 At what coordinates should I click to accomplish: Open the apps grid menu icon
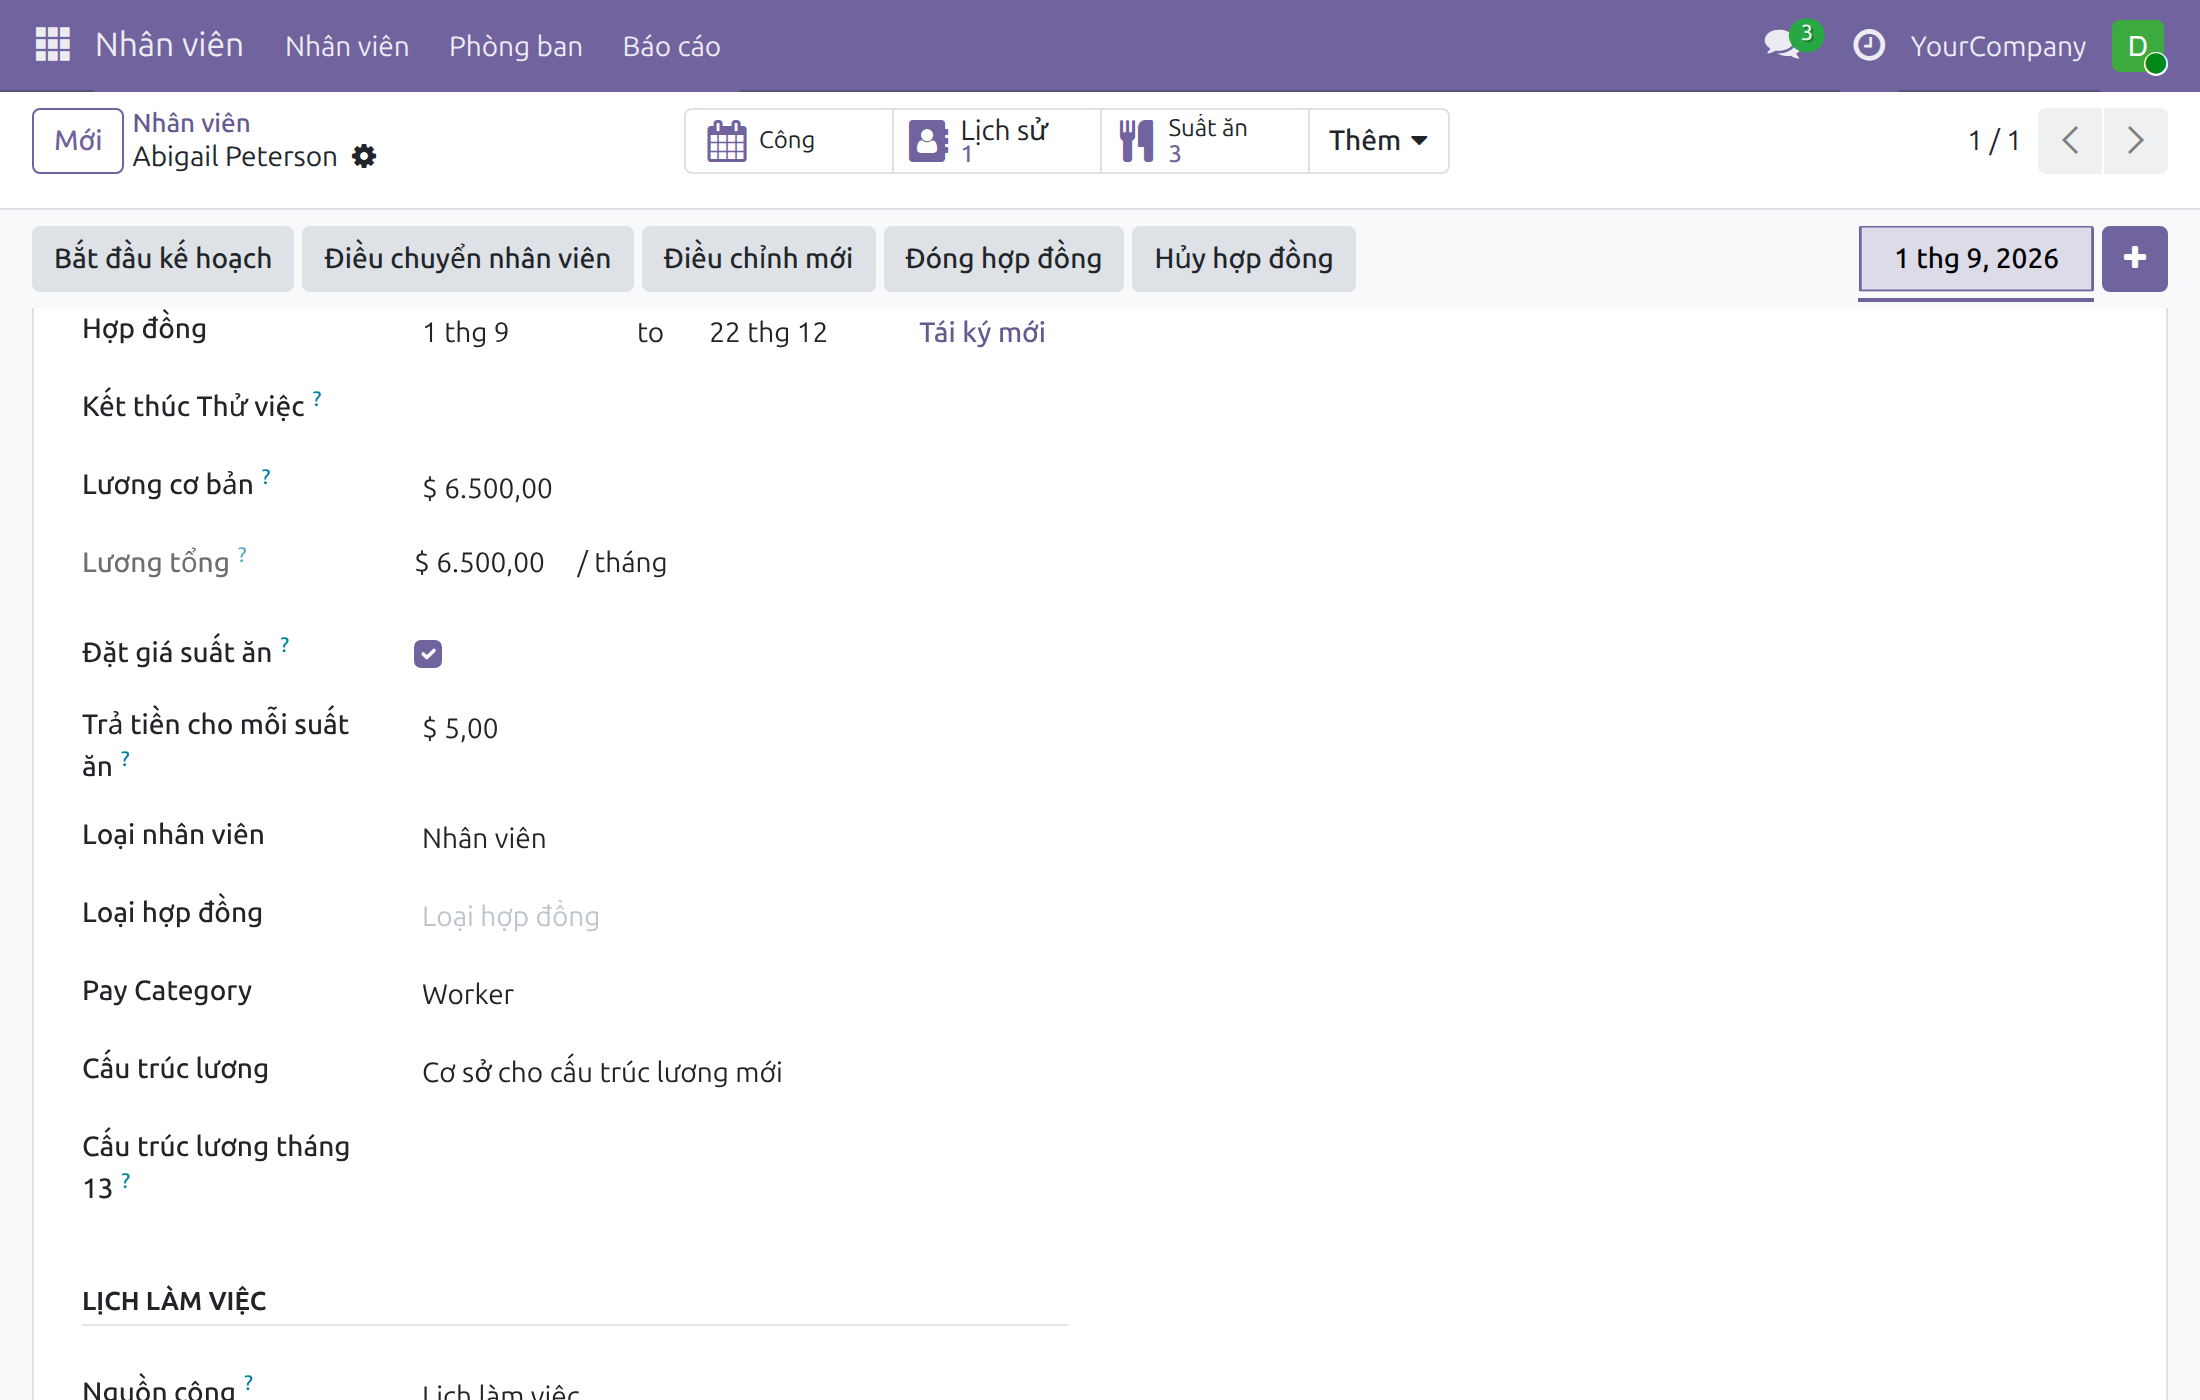(x=52, y=45)
